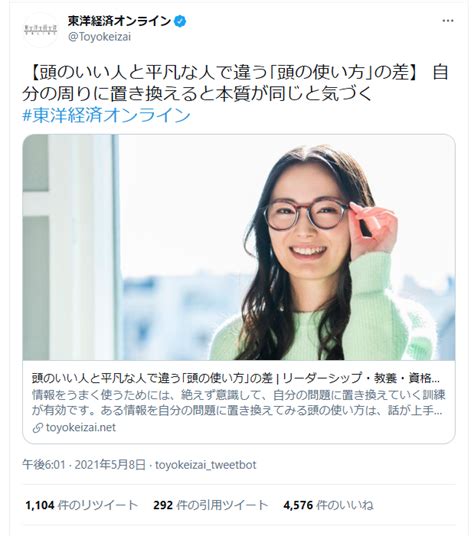
Task: Open the three-dot more options menu
Action: [448, 21]
